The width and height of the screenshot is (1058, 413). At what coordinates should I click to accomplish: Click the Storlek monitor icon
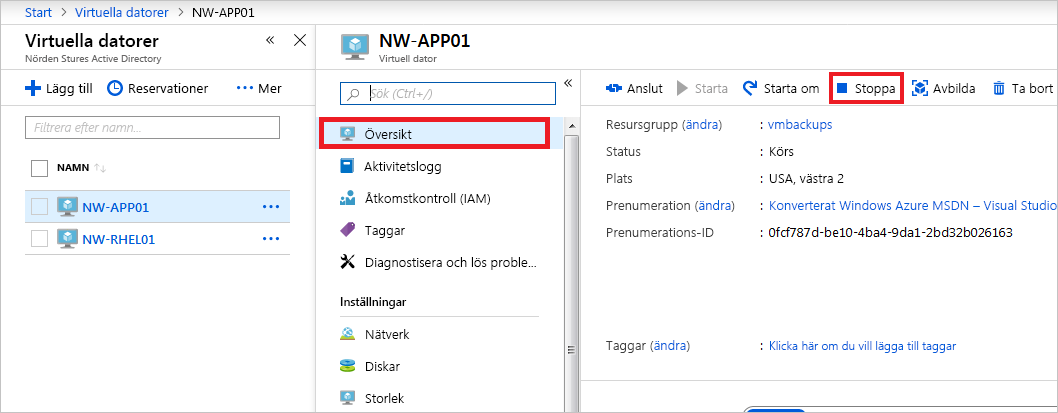point(347,398)
